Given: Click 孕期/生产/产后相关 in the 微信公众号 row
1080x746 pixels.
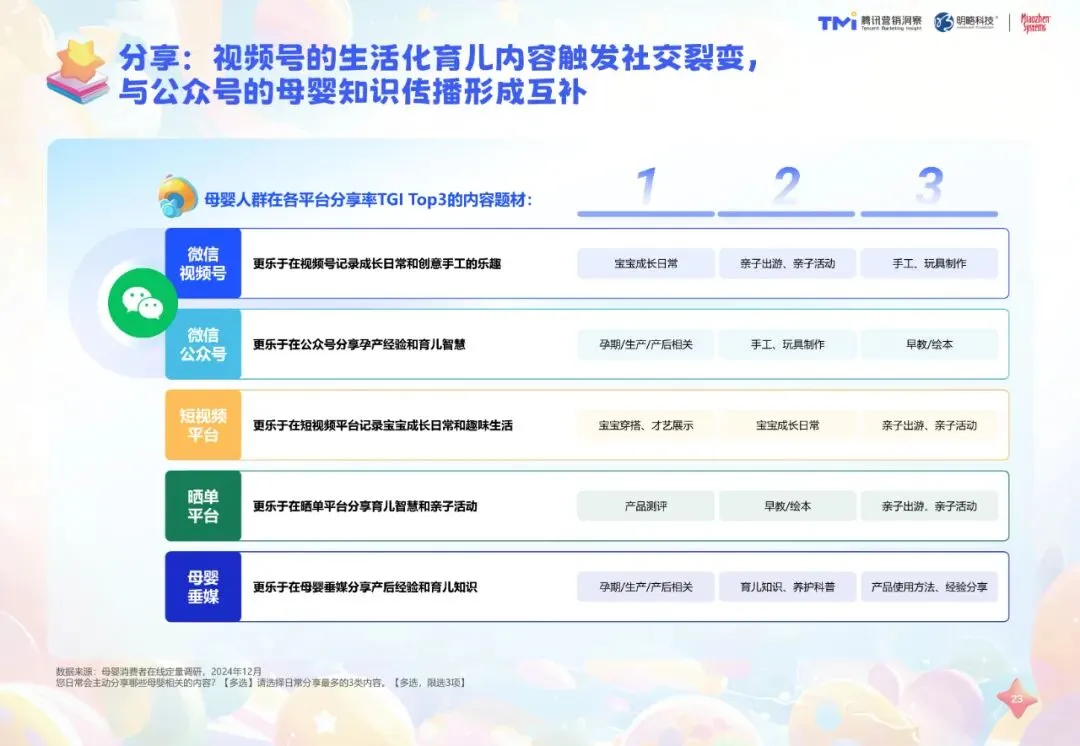Looking at the screenshot, I should coord(646,344).
